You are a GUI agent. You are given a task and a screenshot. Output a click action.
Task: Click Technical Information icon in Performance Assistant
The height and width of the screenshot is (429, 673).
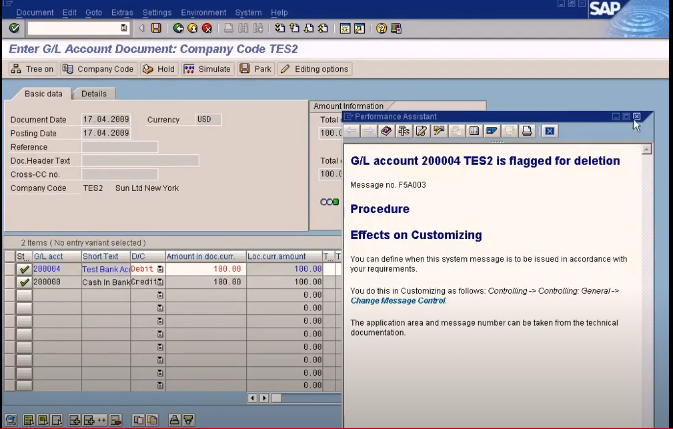click(x=404, y=131)
